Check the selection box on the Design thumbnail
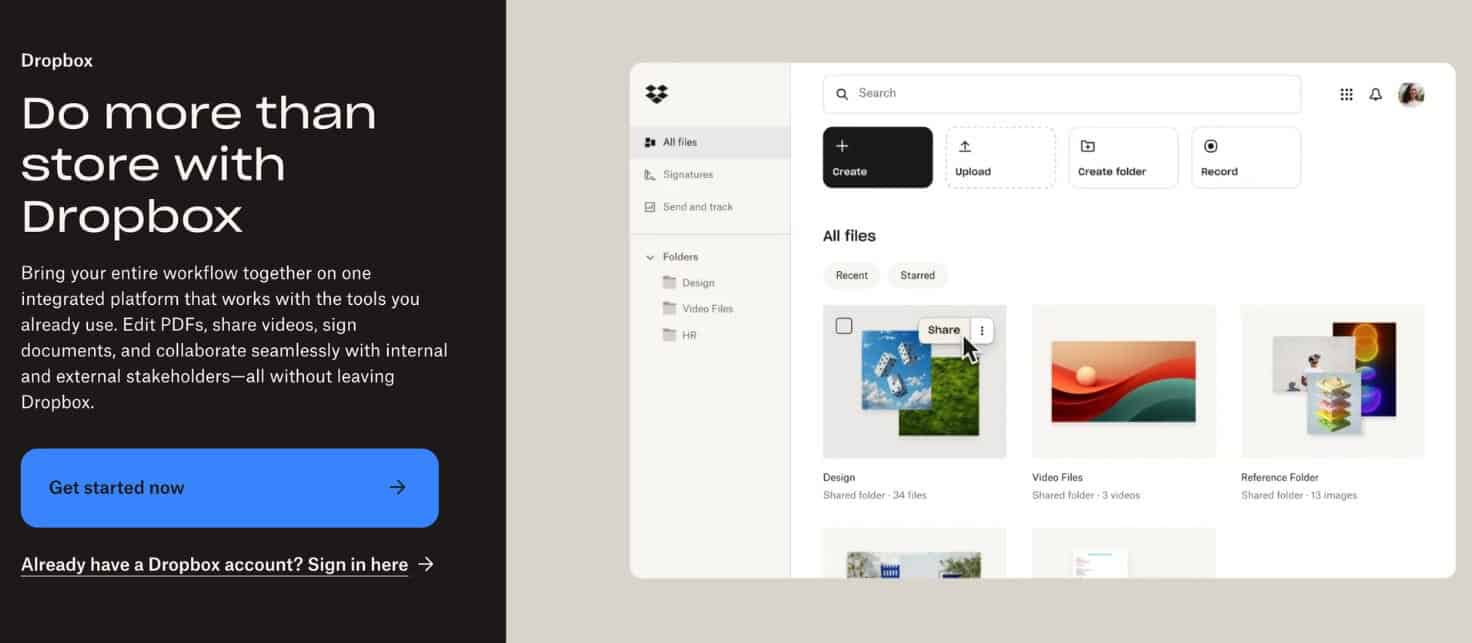 tap(844, 325)
